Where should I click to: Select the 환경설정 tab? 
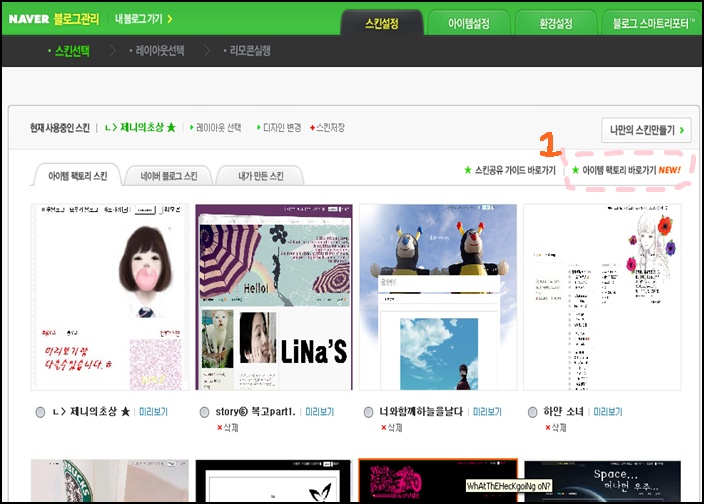(556, 23)
